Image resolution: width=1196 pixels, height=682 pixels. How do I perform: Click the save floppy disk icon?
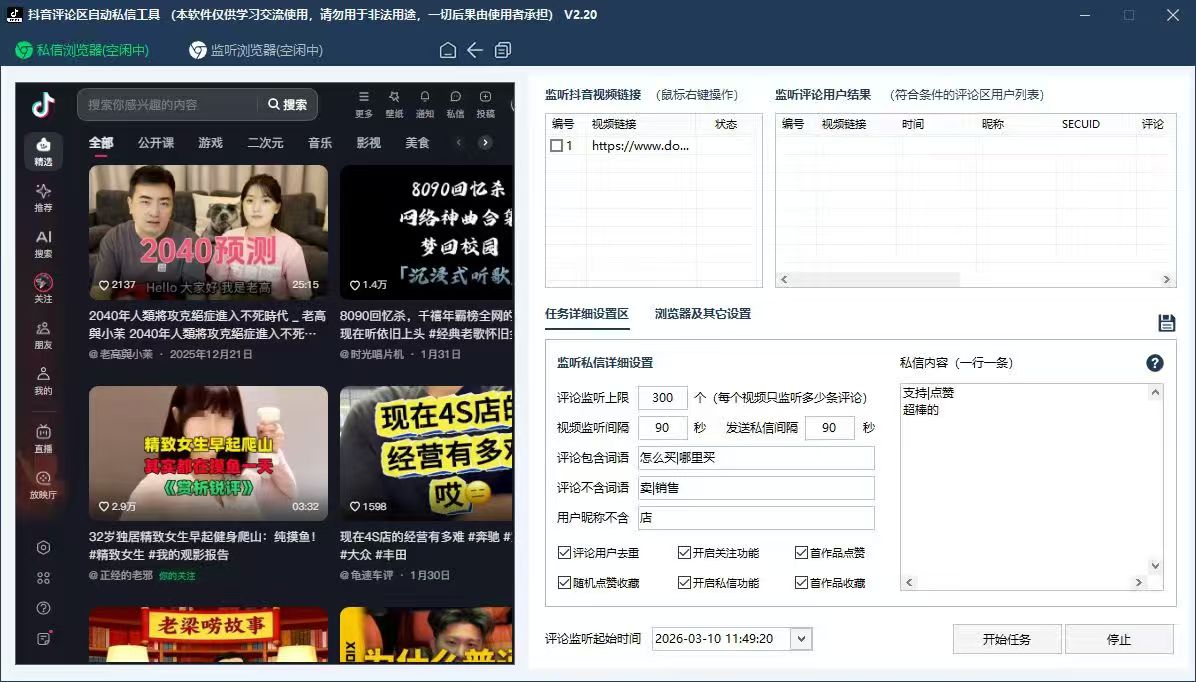(x=1166, y=323)
